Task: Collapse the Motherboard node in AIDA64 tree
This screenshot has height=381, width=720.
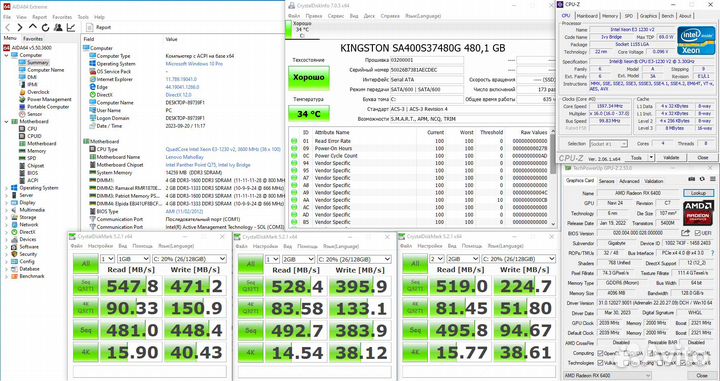Action: click(6, 122)
